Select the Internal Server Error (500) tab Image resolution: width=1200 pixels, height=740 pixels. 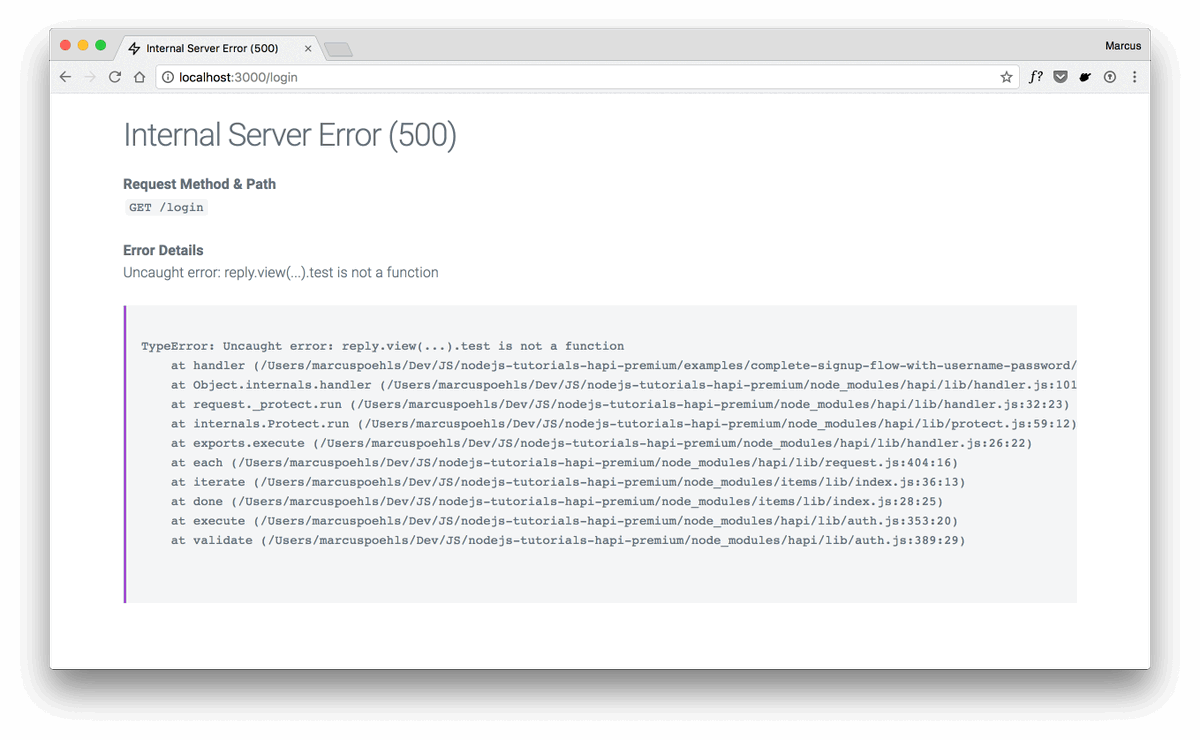[220, 48]
